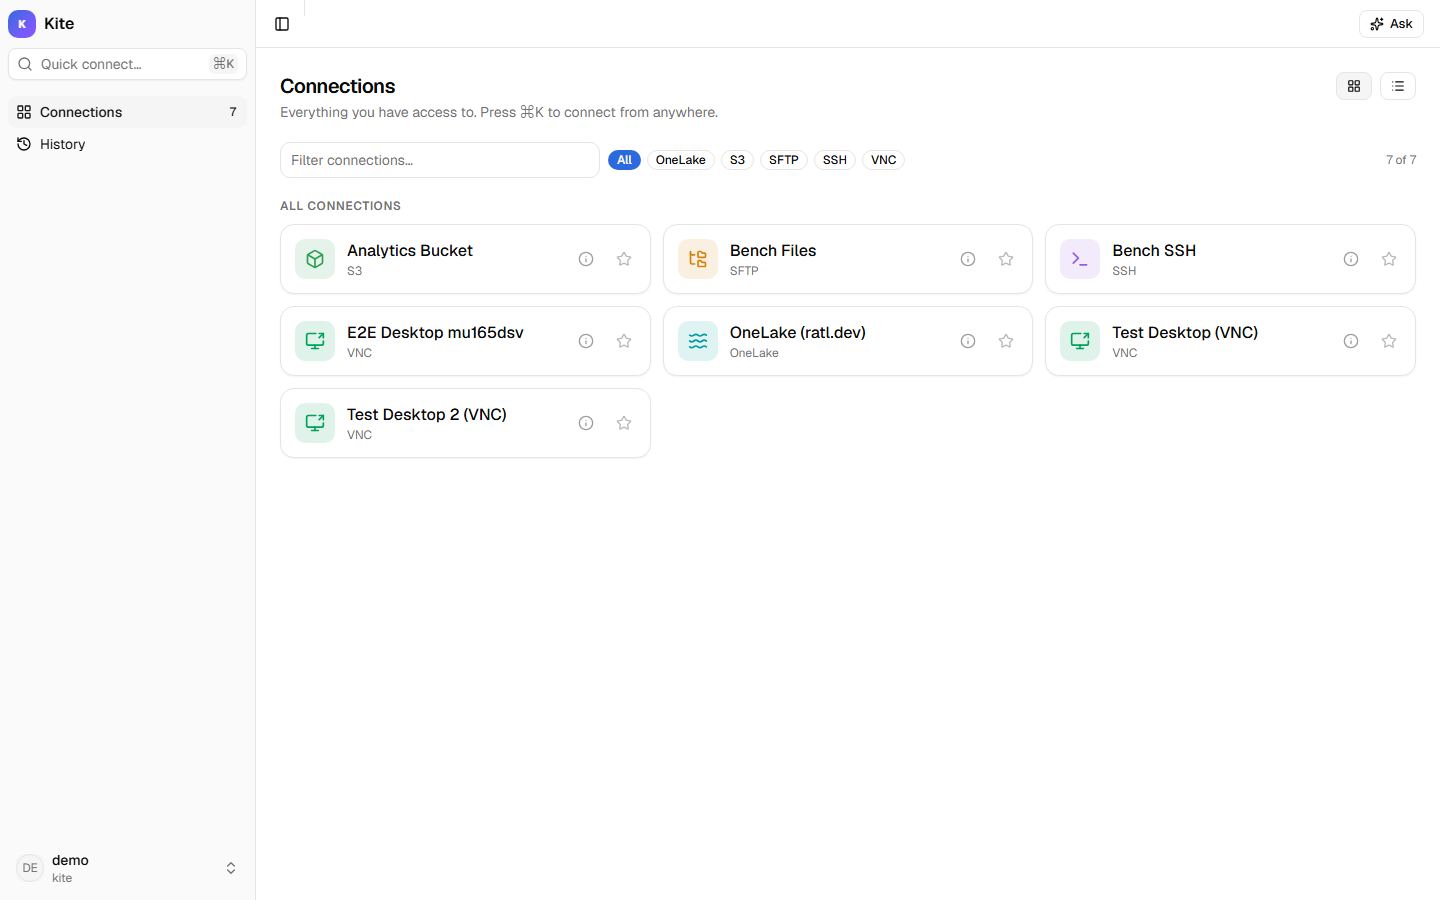The width and height of the screenshot is (1440, 900).
Task: Click the E2E Desktop mu165dsv monitor icon
Action: click(315, 341)
